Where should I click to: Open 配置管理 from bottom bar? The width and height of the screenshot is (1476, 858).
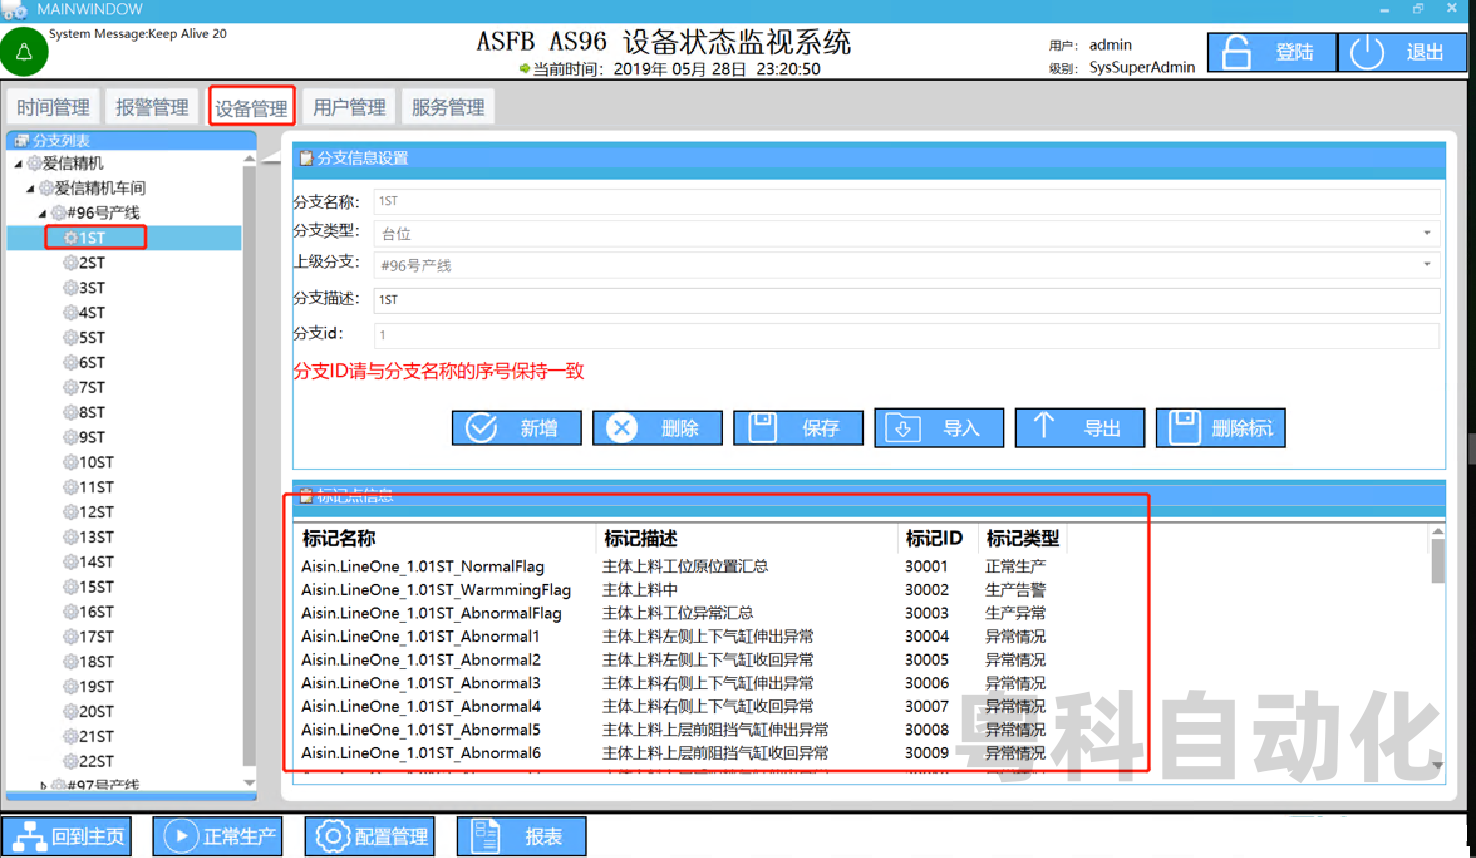pos(370,836)
